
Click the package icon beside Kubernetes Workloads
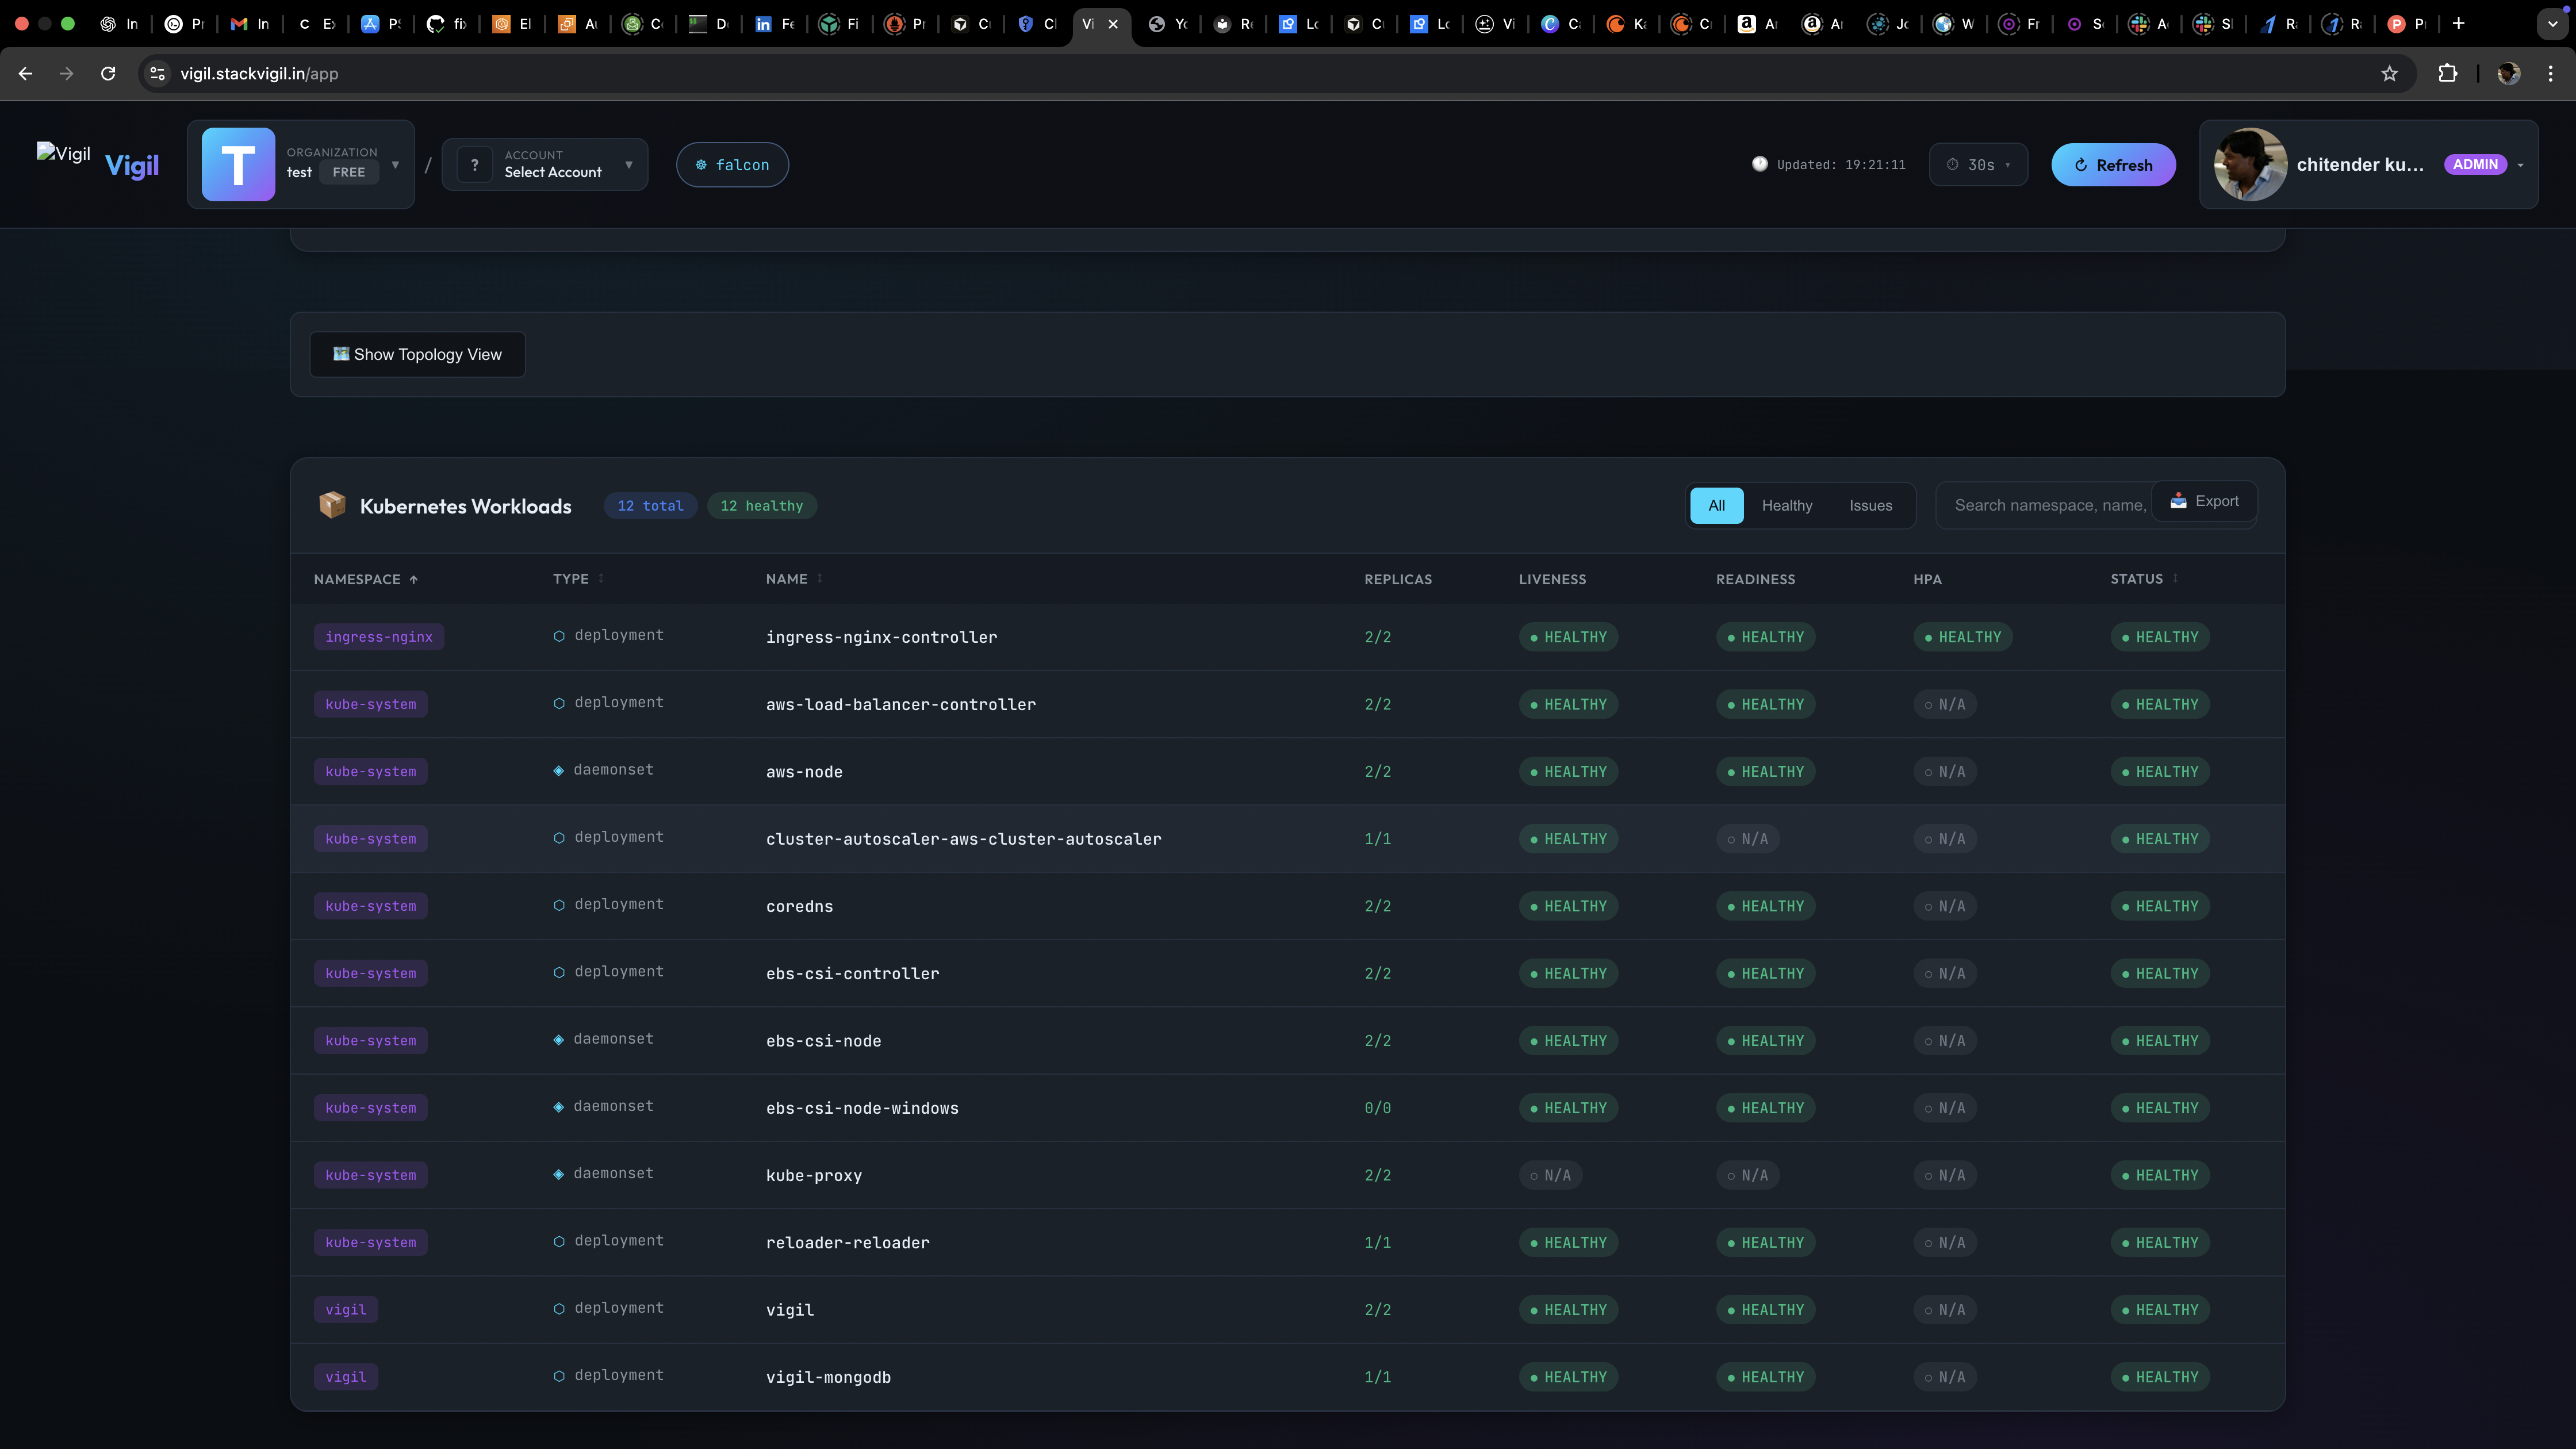(x=332, y=505)
